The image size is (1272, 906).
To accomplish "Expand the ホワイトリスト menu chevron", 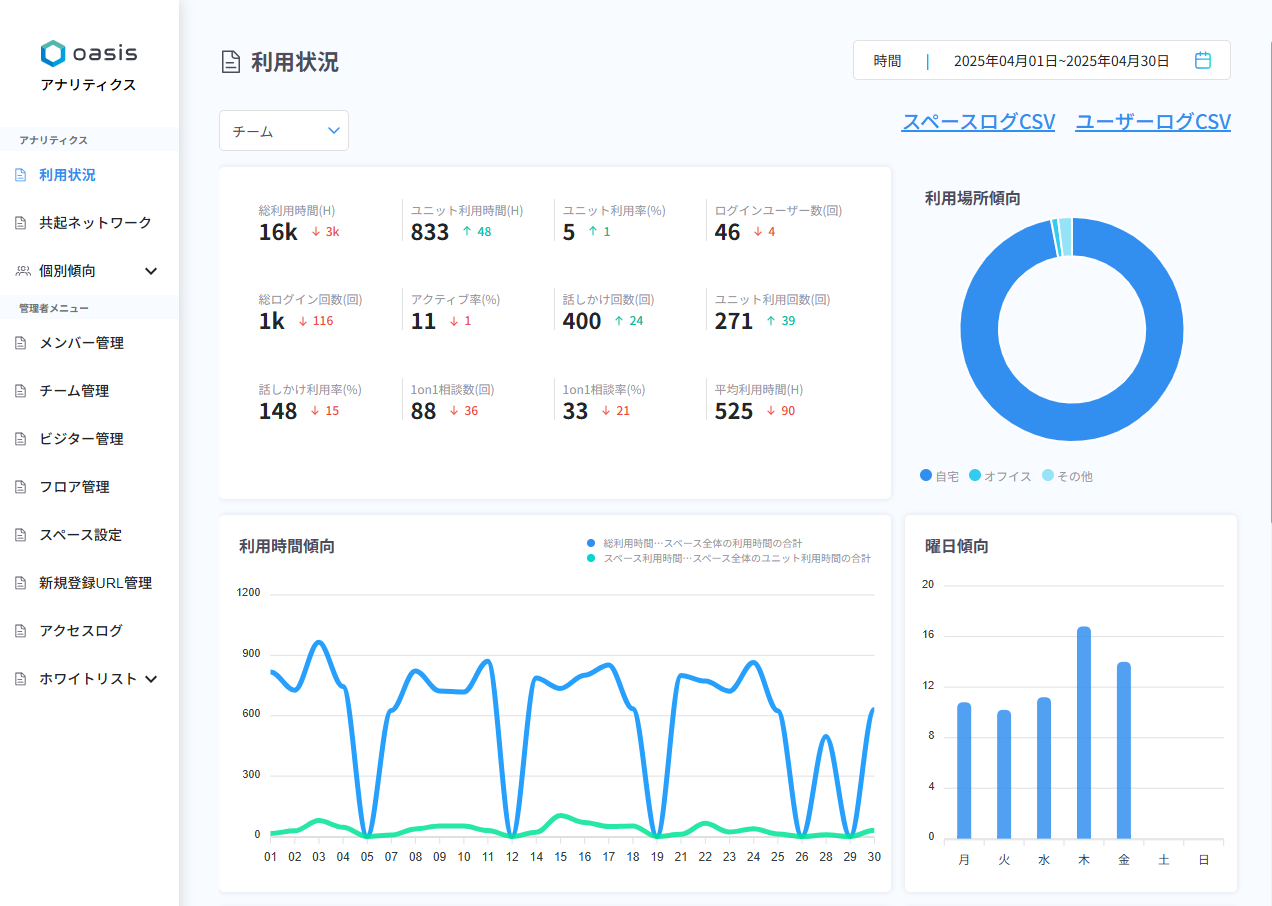I will (151, 679).
